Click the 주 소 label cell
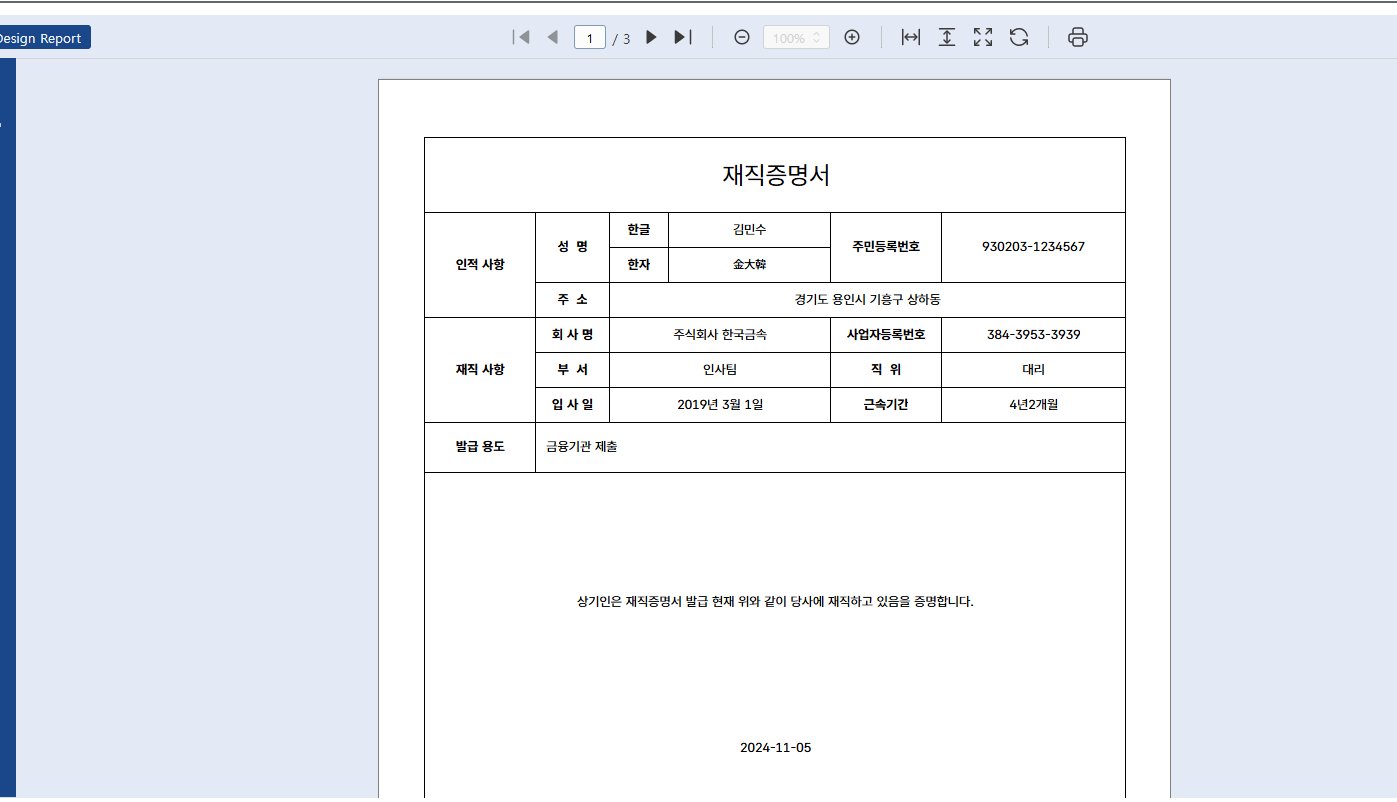 [573, 300]
